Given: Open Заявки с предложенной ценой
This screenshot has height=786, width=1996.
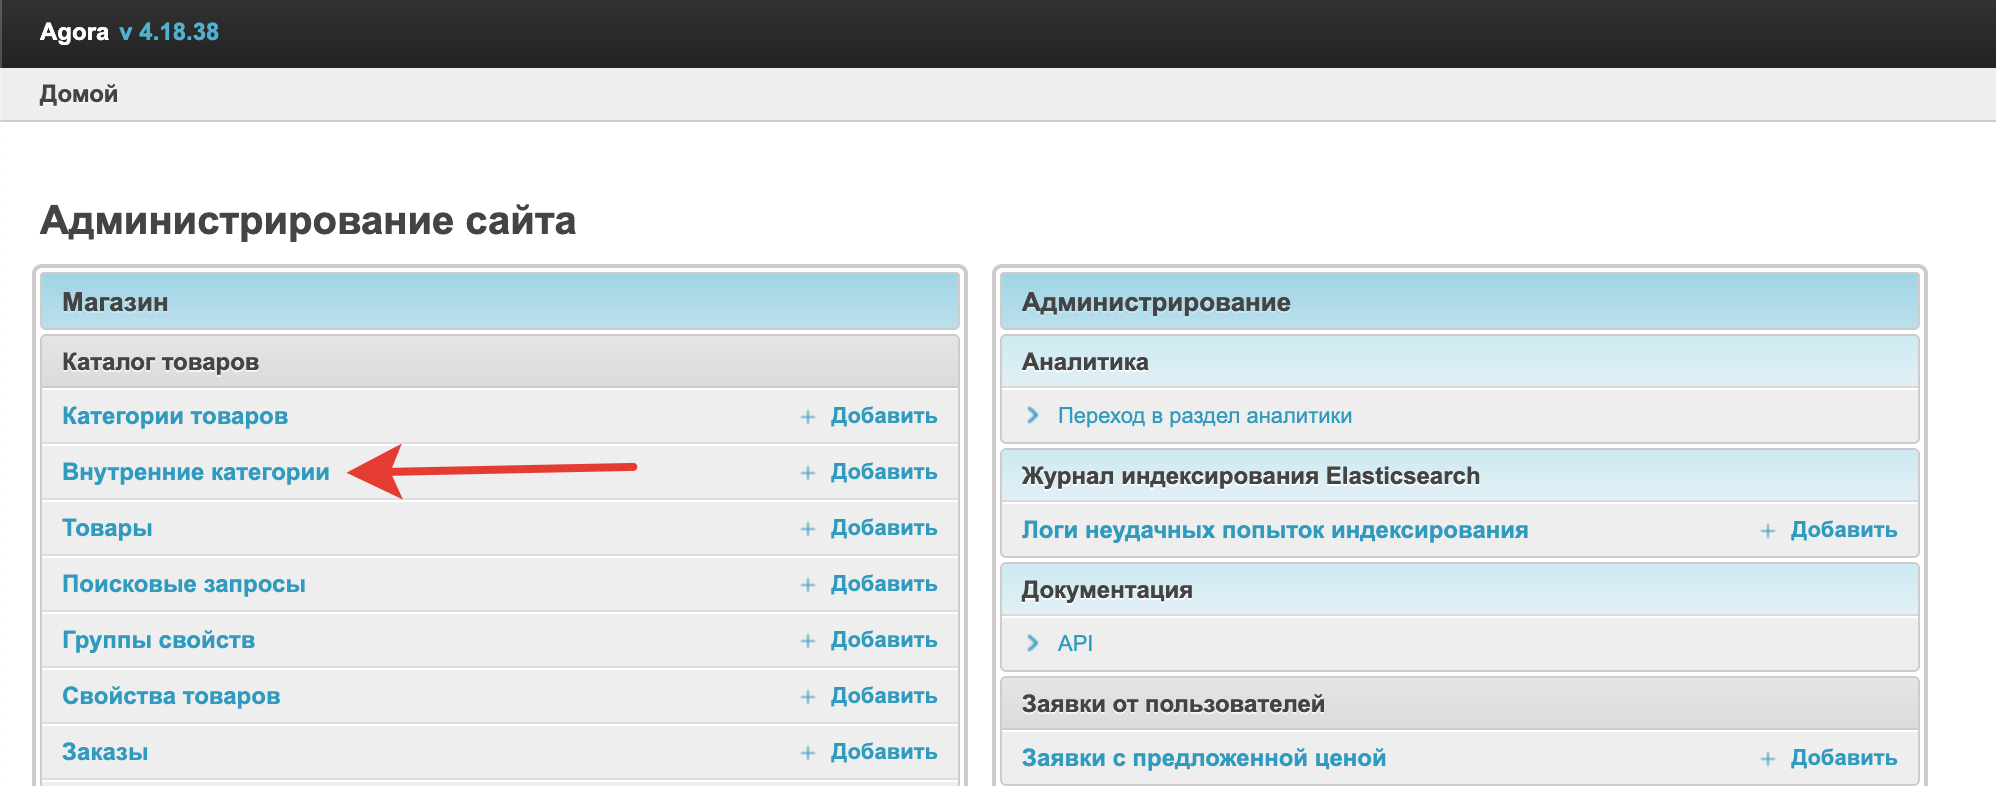Looking at the screenshot, I should 1204,758.
